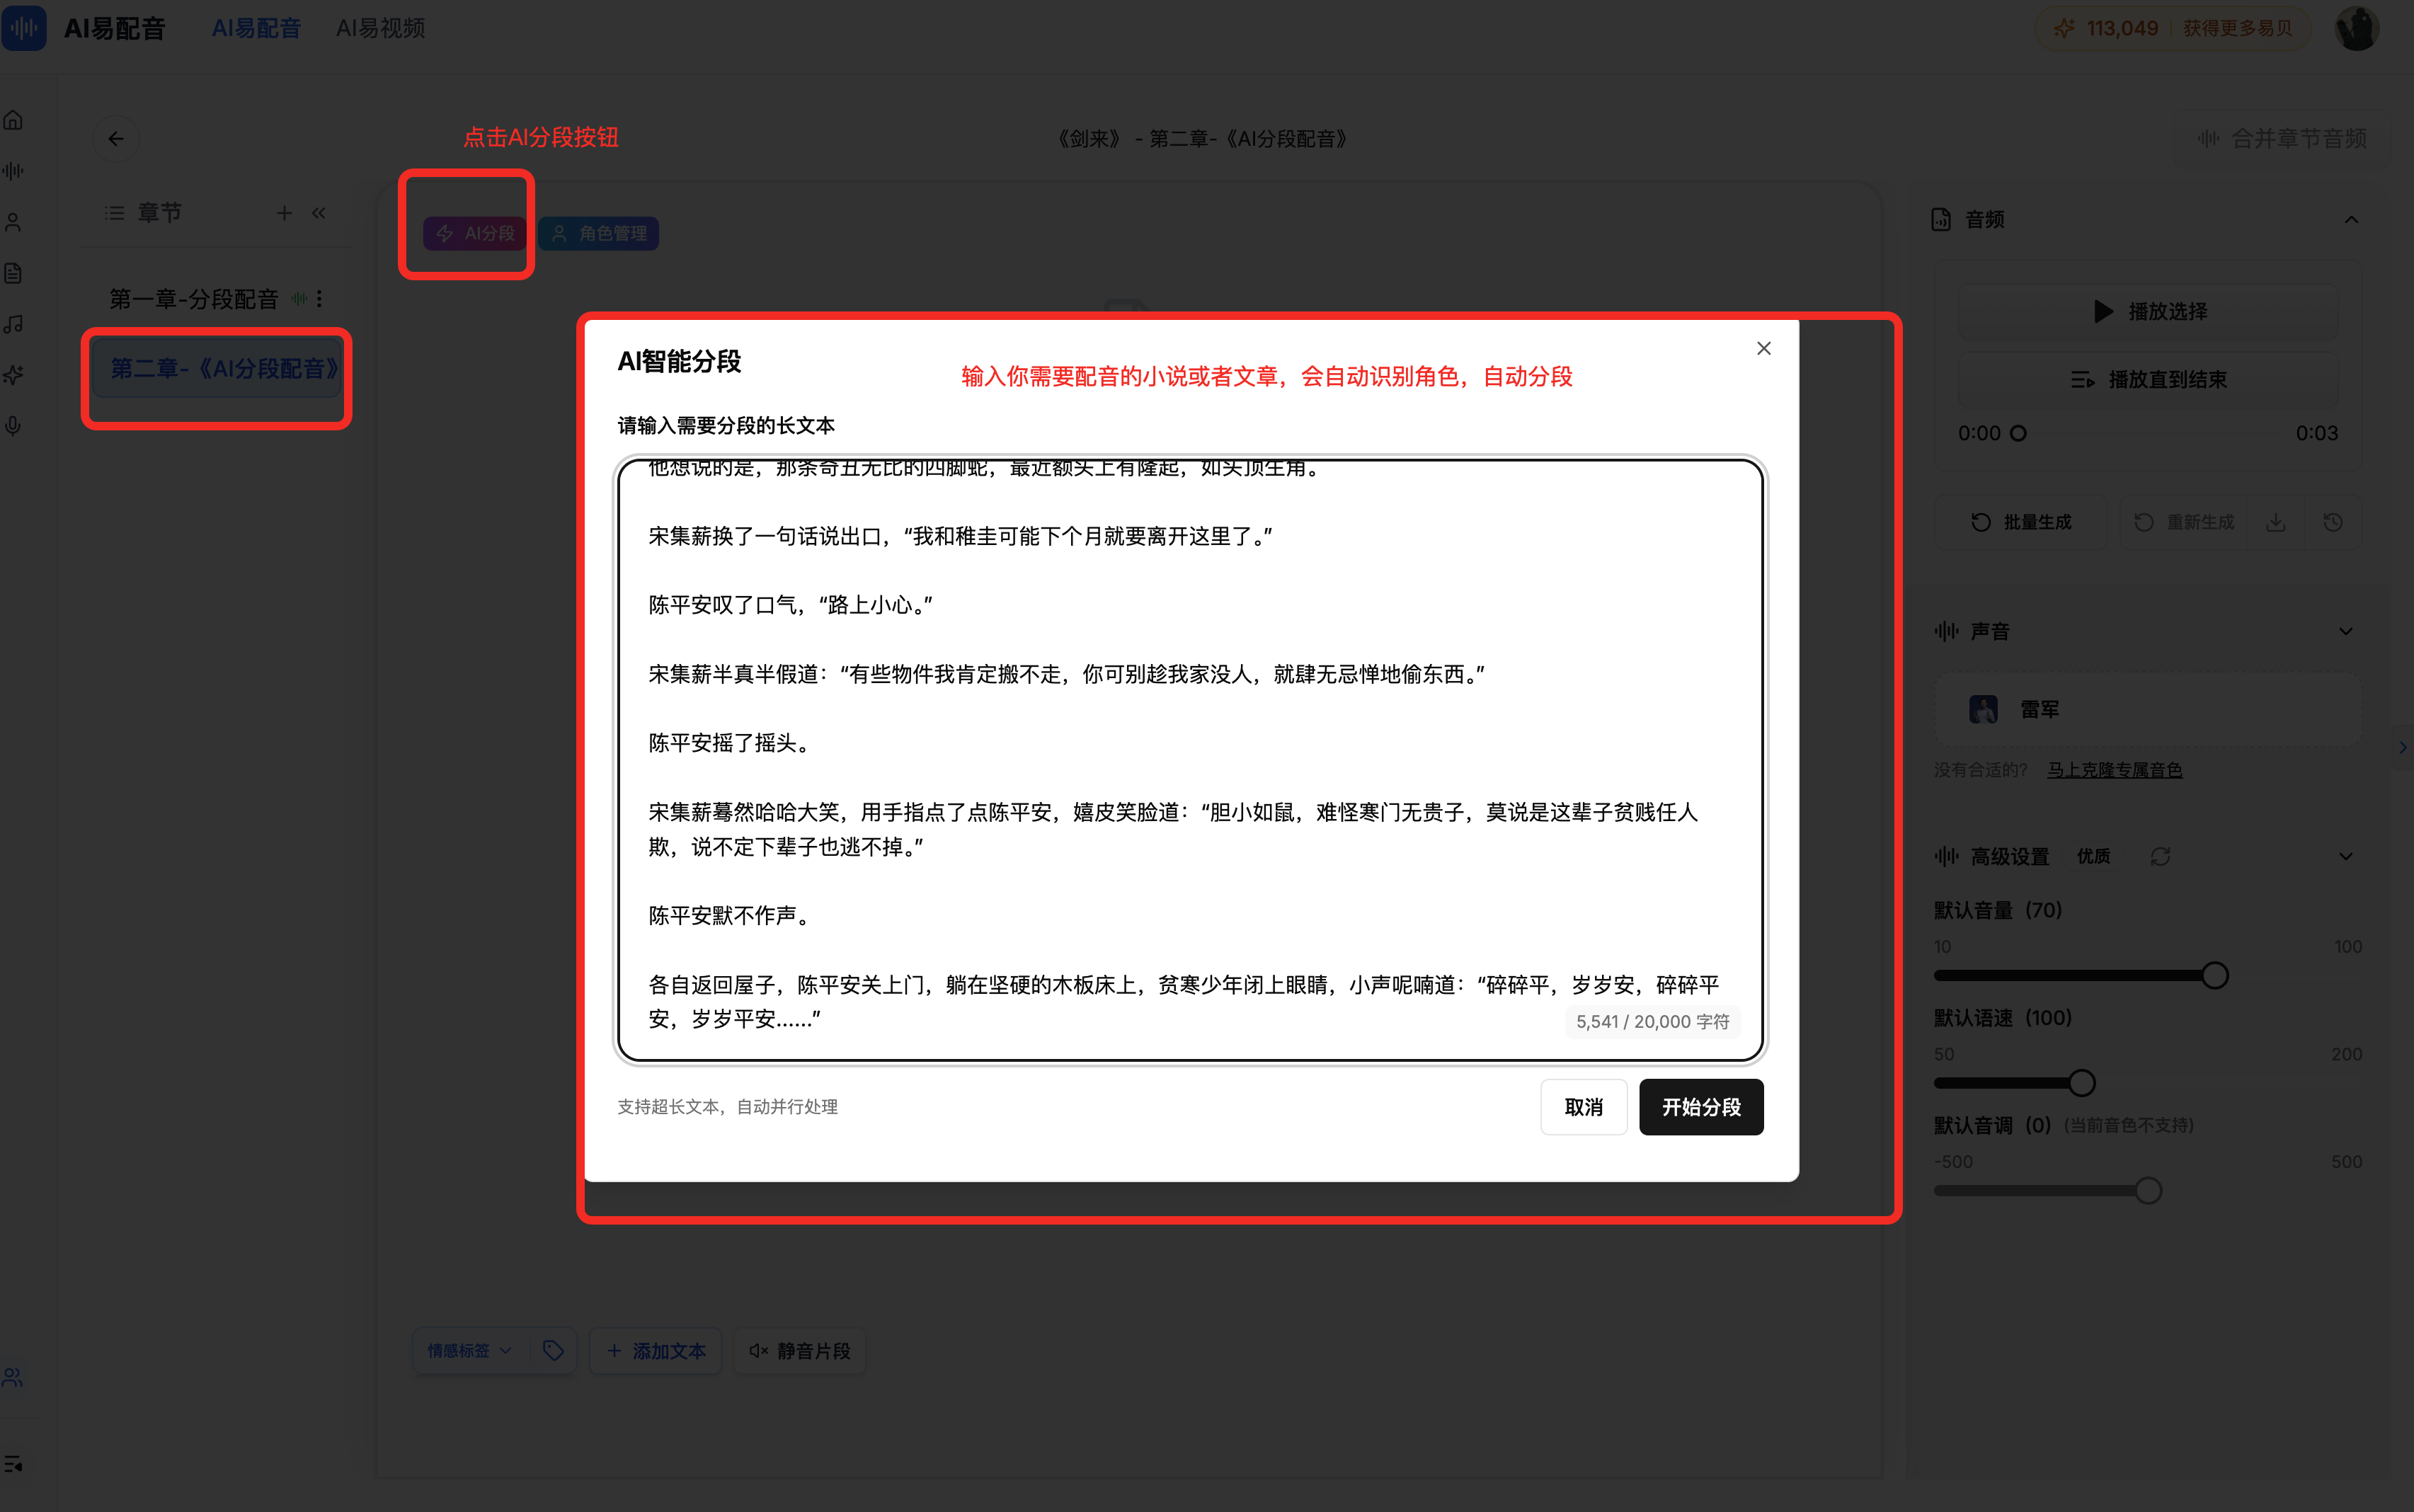2414x1512 pixels.
Task: Open the waveform dubbing icon in sidebar
Action: click(x=14, y=171)
